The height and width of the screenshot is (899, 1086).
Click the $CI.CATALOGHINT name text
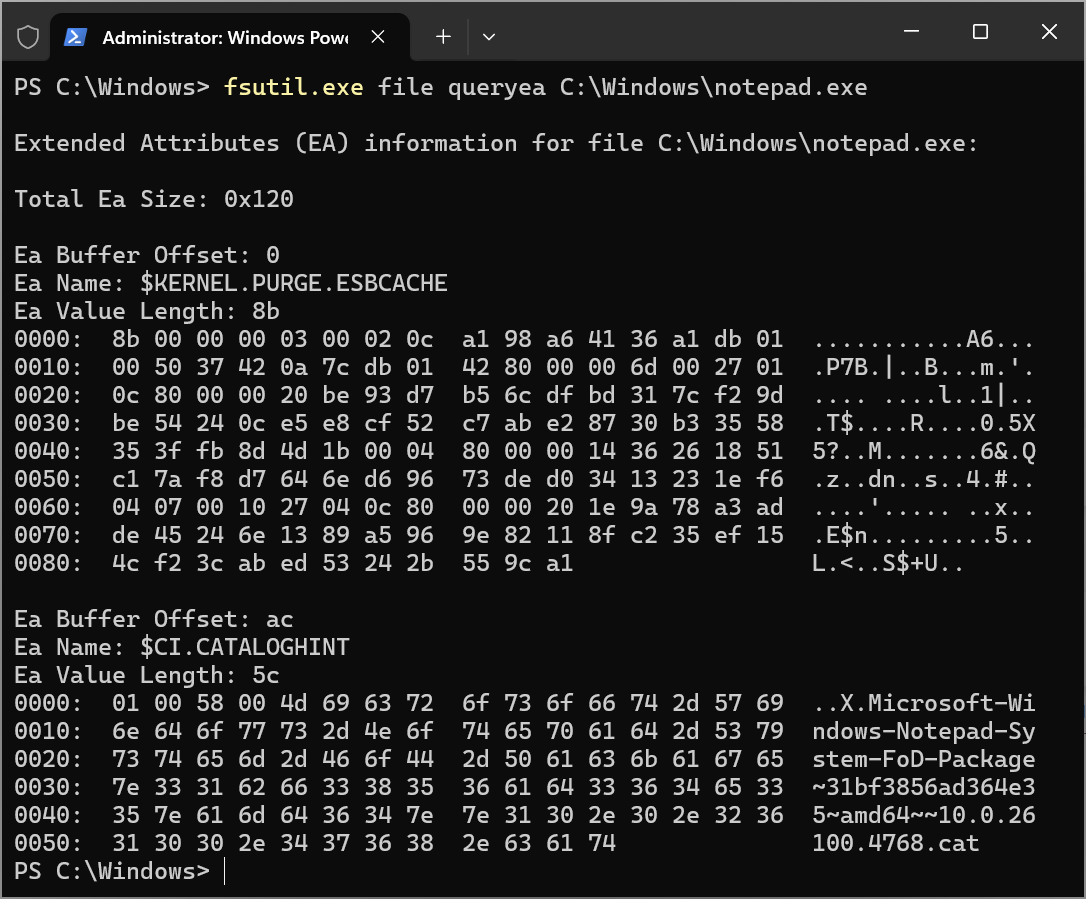244,647
